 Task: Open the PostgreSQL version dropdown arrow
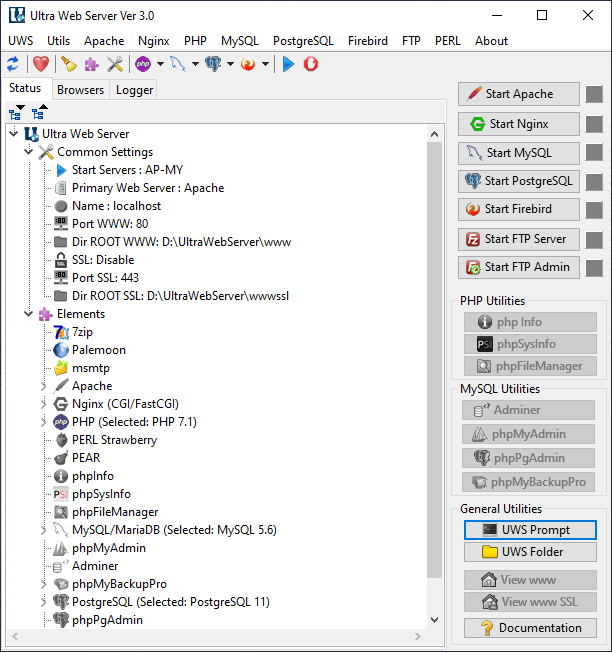(x=230, y=64)
